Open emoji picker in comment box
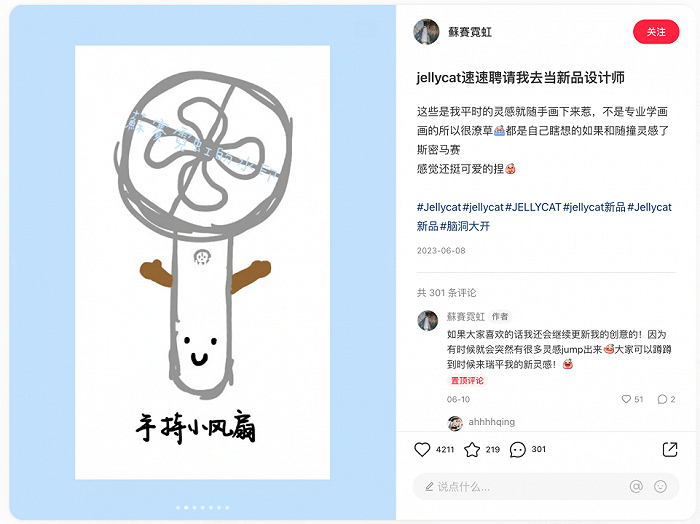 click(660, 487)
